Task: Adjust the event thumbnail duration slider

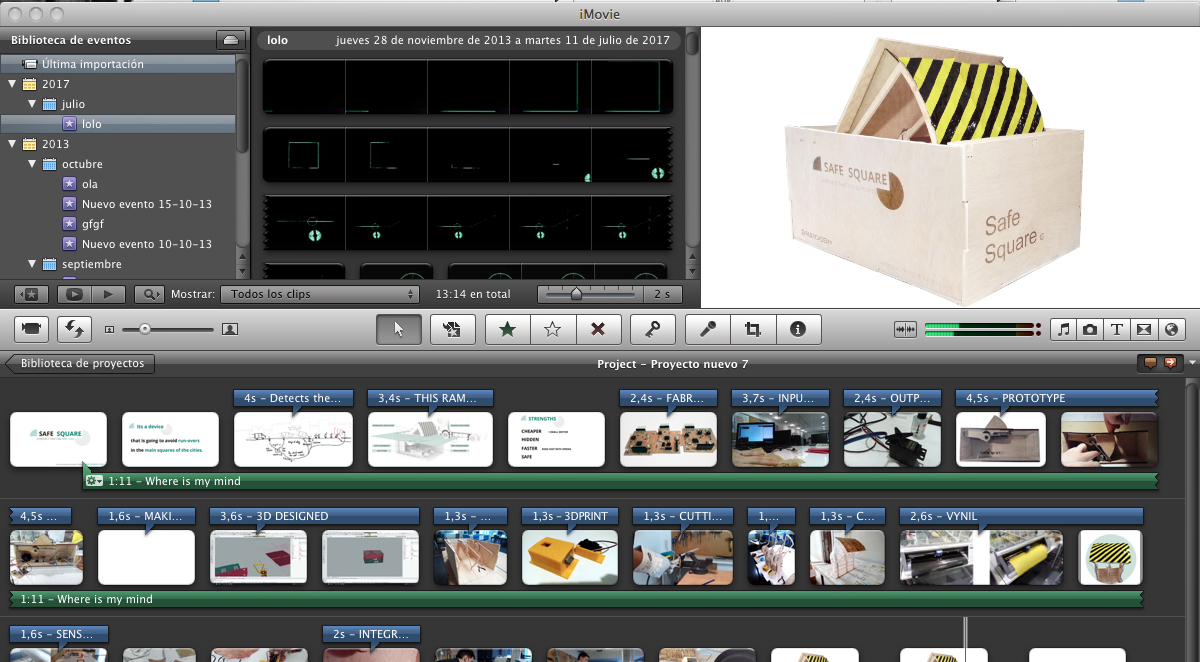Action: tap(576, 294)
